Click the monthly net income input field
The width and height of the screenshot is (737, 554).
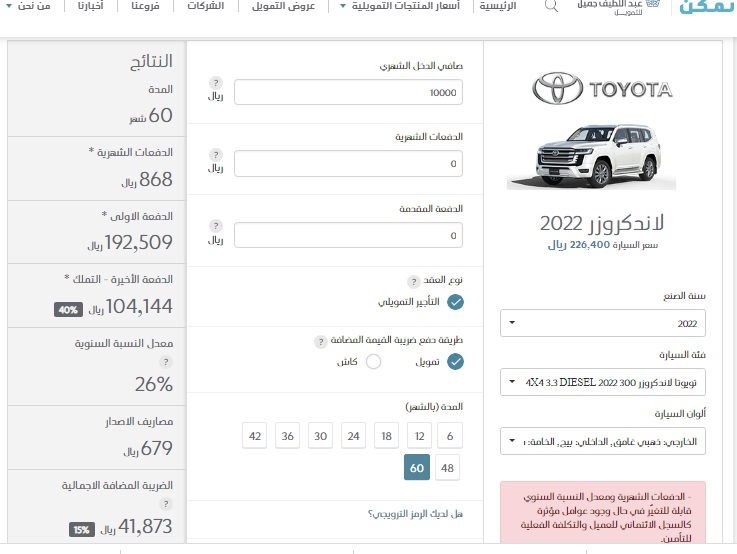pos(348,92)
